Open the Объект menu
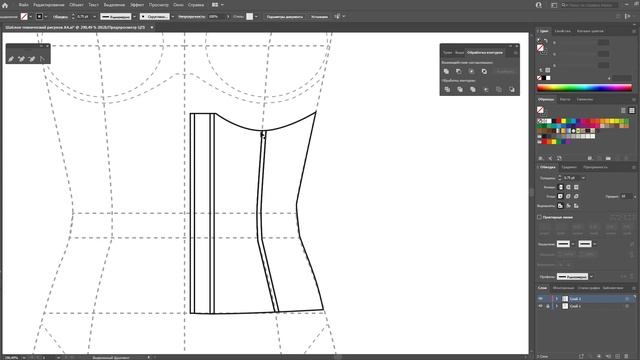This screenshot has height=360, width=640. coord(76,5)
